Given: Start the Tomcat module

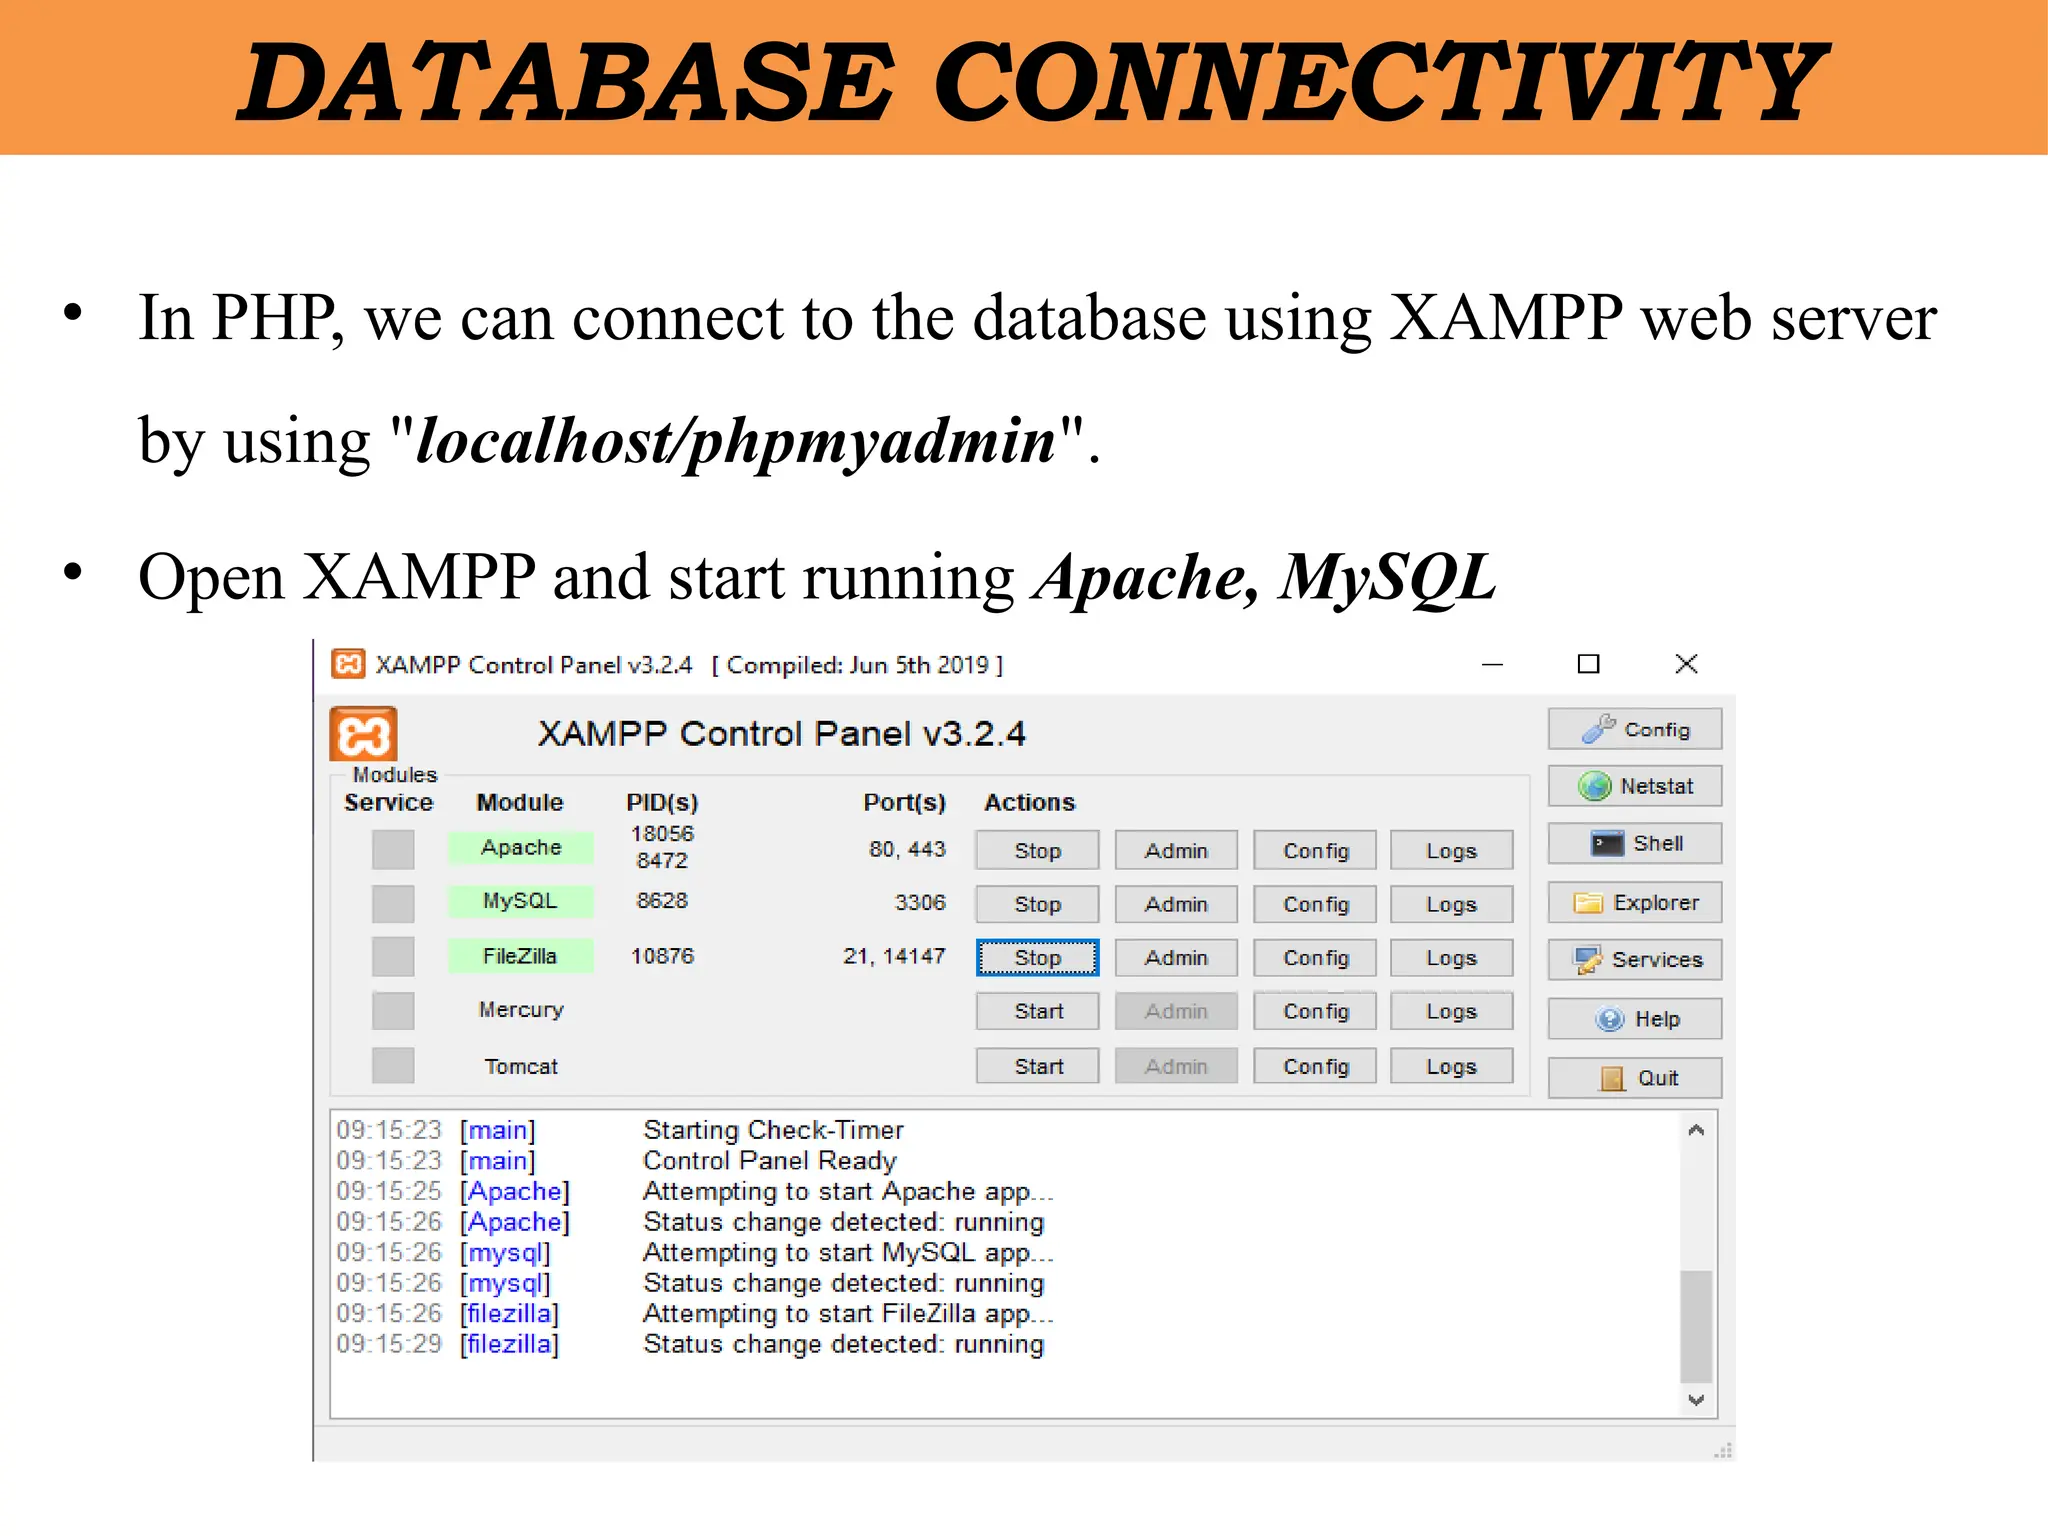Looking at the screenshot, I should coord(1037,1066).
